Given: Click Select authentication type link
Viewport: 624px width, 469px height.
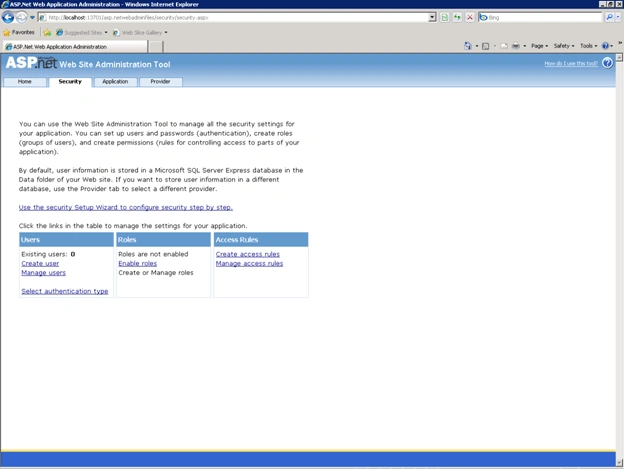Looking at the screenshot, I should coord(65,291).
